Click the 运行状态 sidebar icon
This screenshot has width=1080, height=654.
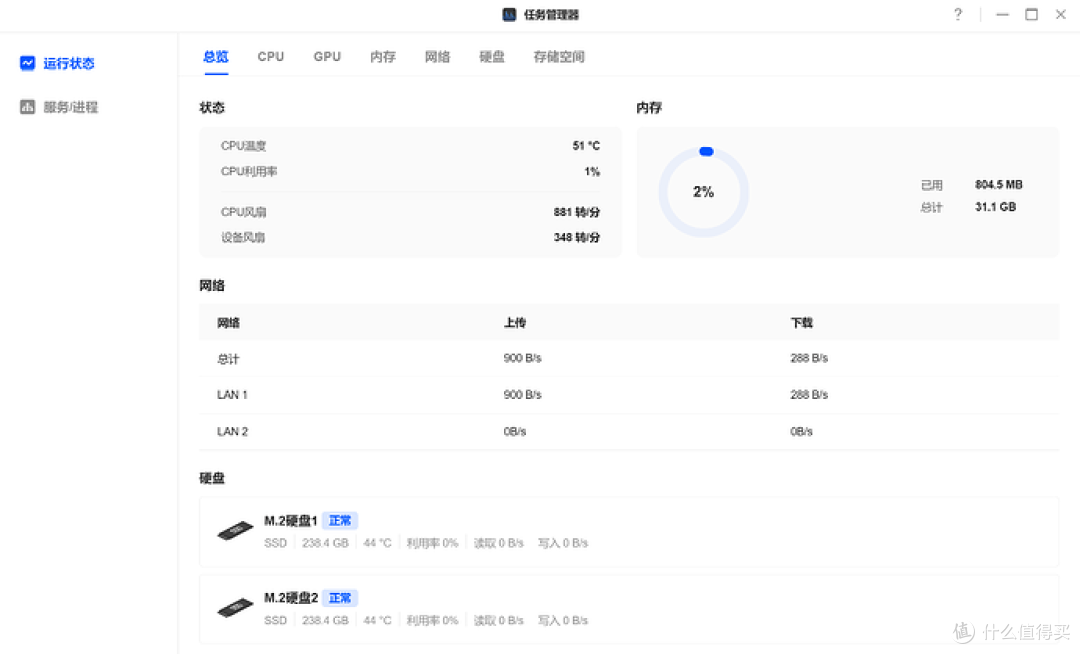pos(27,62)
